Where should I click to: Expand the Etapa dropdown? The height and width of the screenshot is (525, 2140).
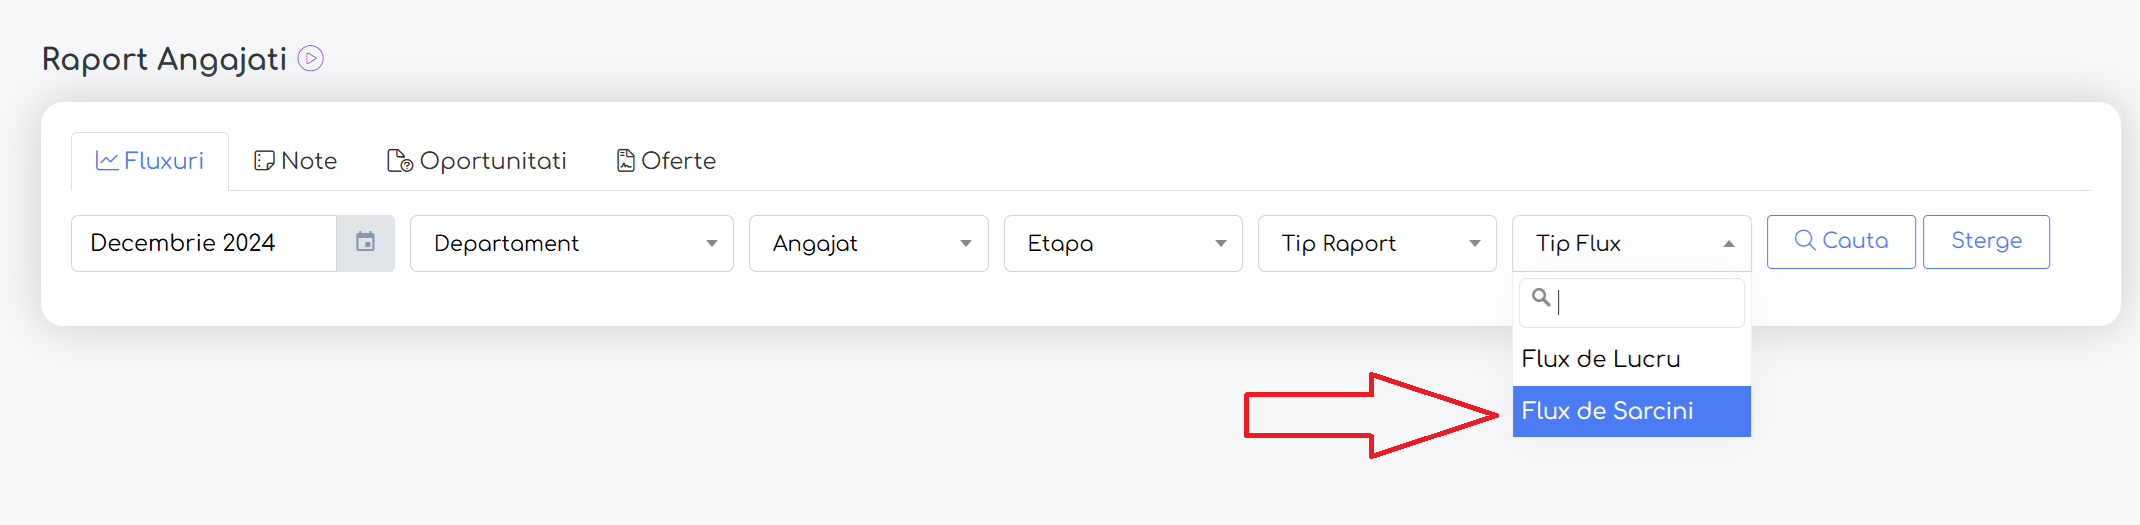click(x=1123, y=243)
